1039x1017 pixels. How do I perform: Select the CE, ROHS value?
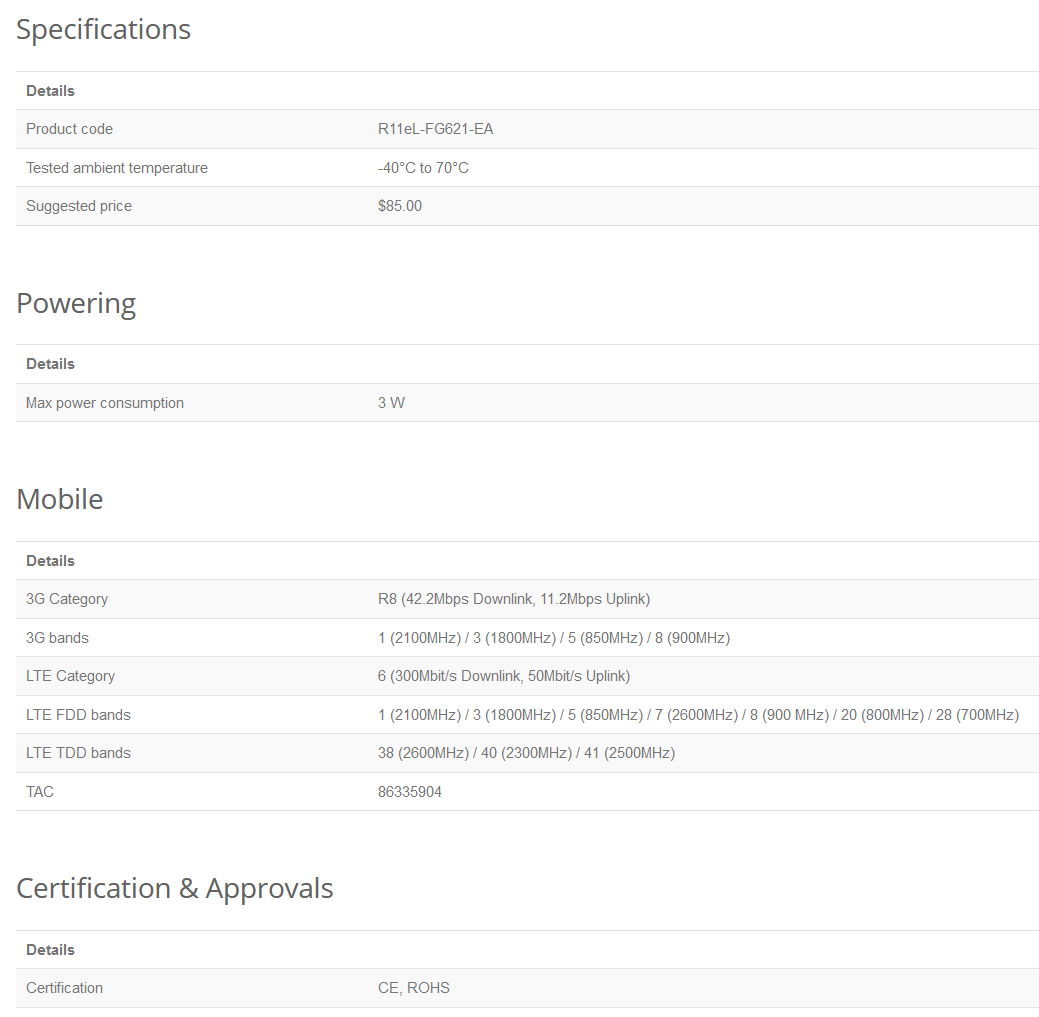click(413, 988)
